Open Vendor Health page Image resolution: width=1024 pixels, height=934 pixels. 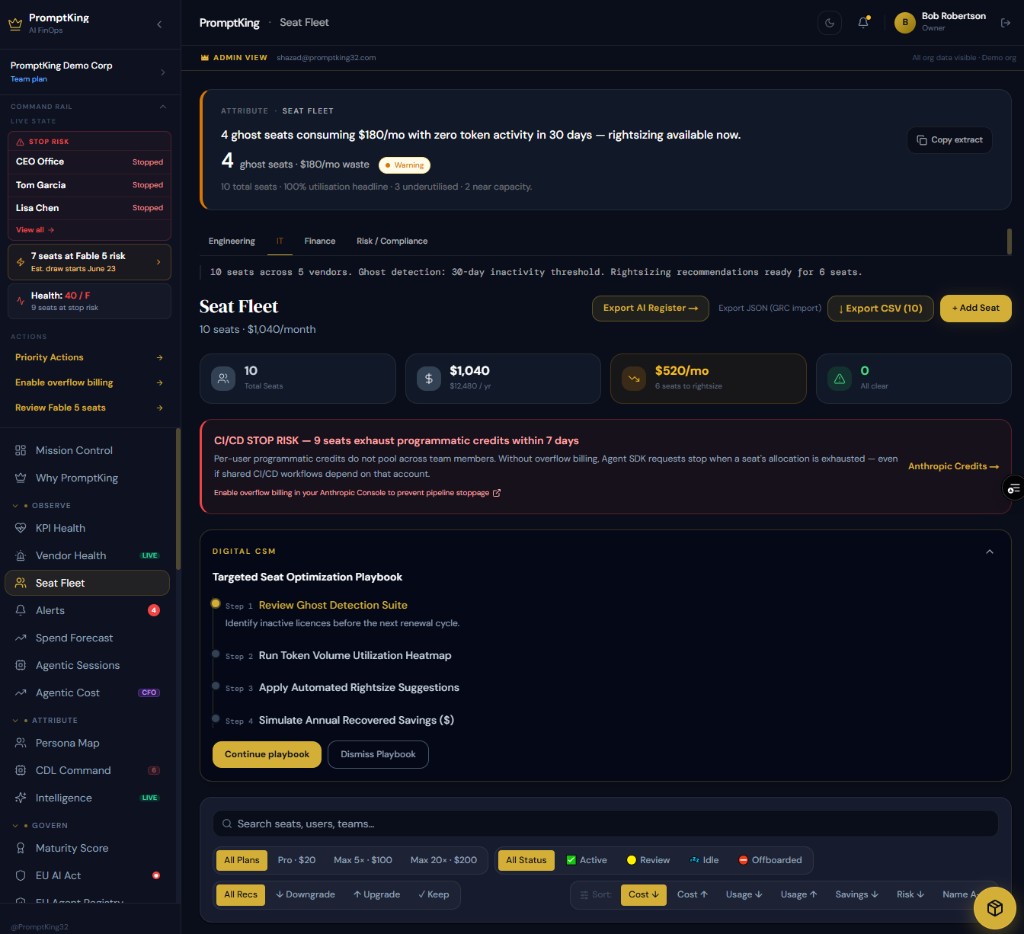click(x=87, y=555)
